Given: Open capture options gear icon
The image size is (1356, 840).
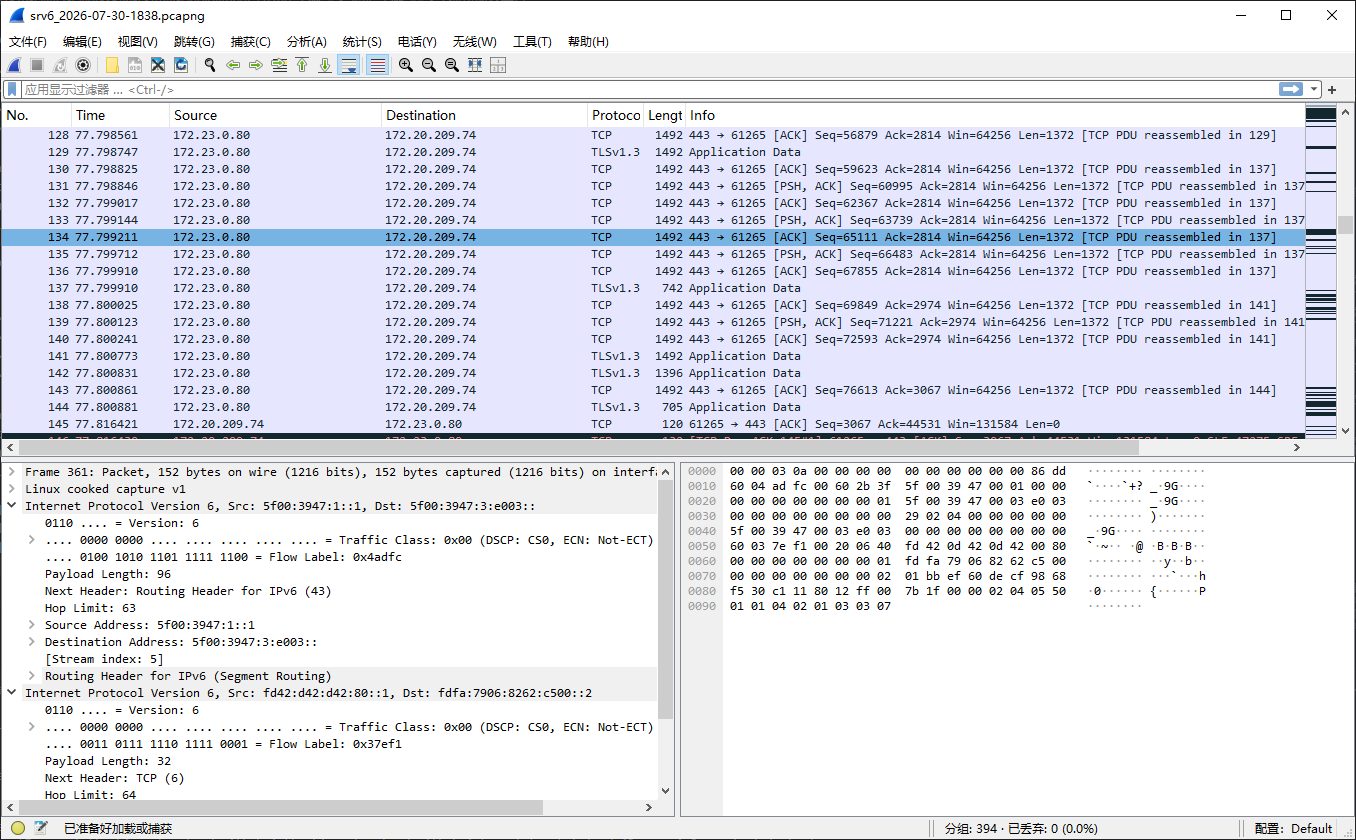Looking at the screenshot, I should [x=83, y=65].
